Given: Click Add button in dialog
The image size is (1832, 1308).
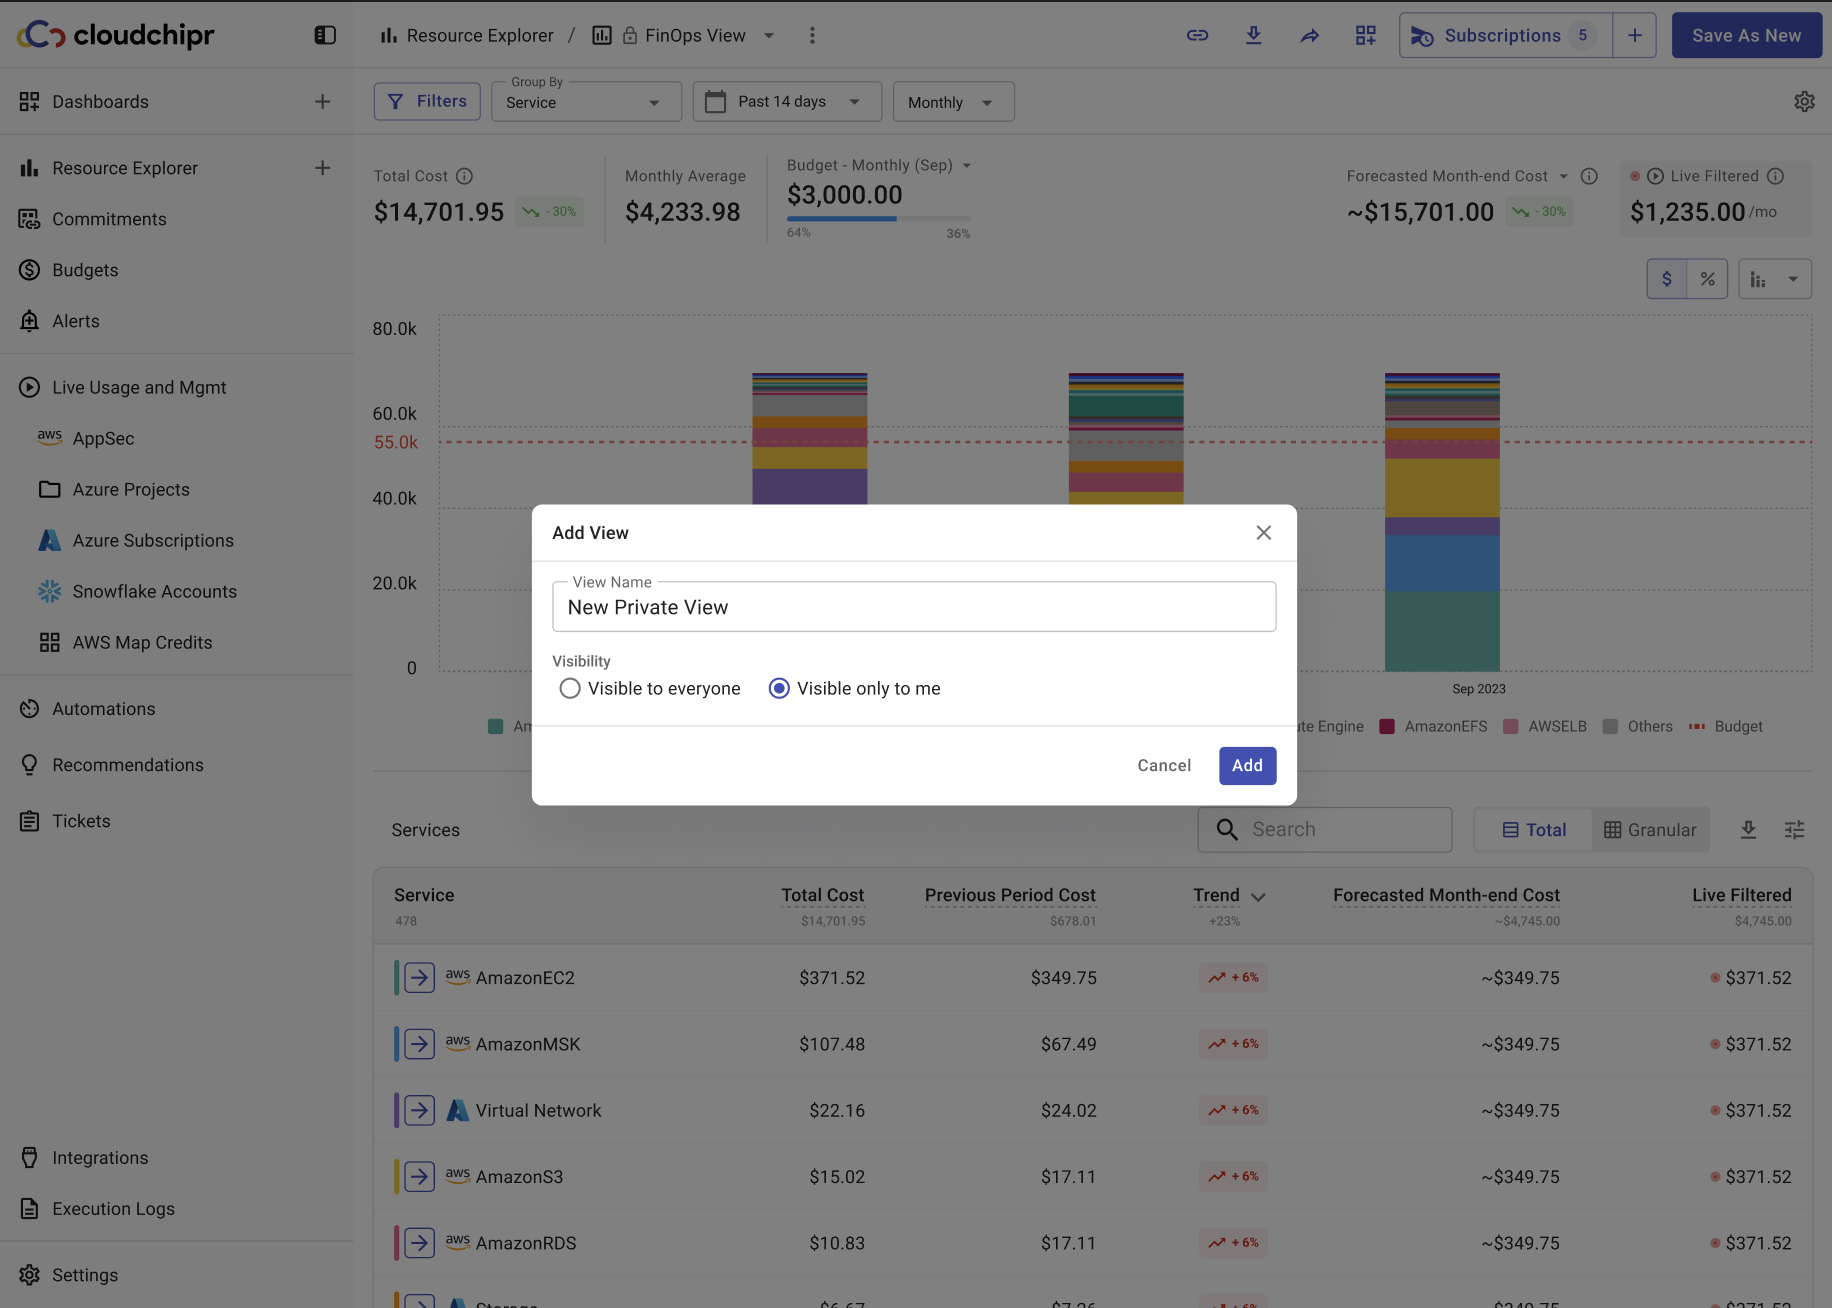Looking at the screenshot, I should (1247, 765).
